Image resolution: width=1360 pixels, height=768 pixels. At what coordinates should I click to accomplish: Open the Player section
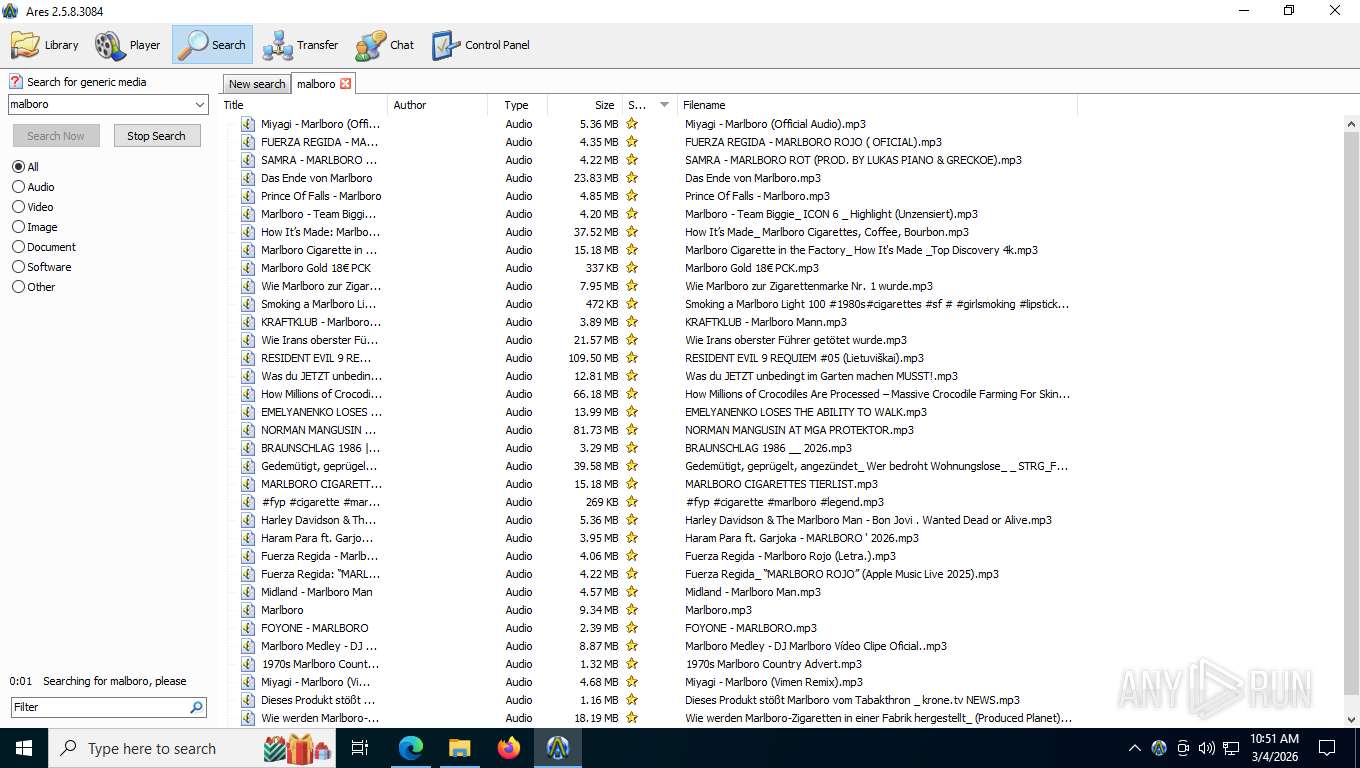[x=128, y=45]
